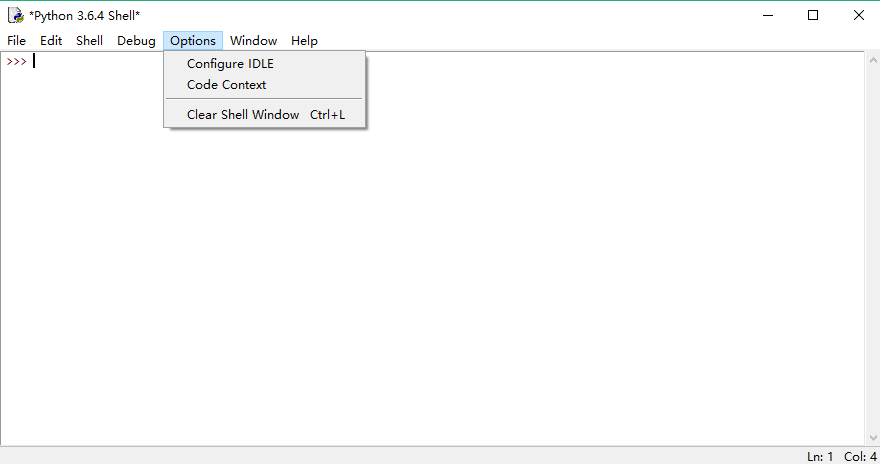Close the Python Shell window

859,15
